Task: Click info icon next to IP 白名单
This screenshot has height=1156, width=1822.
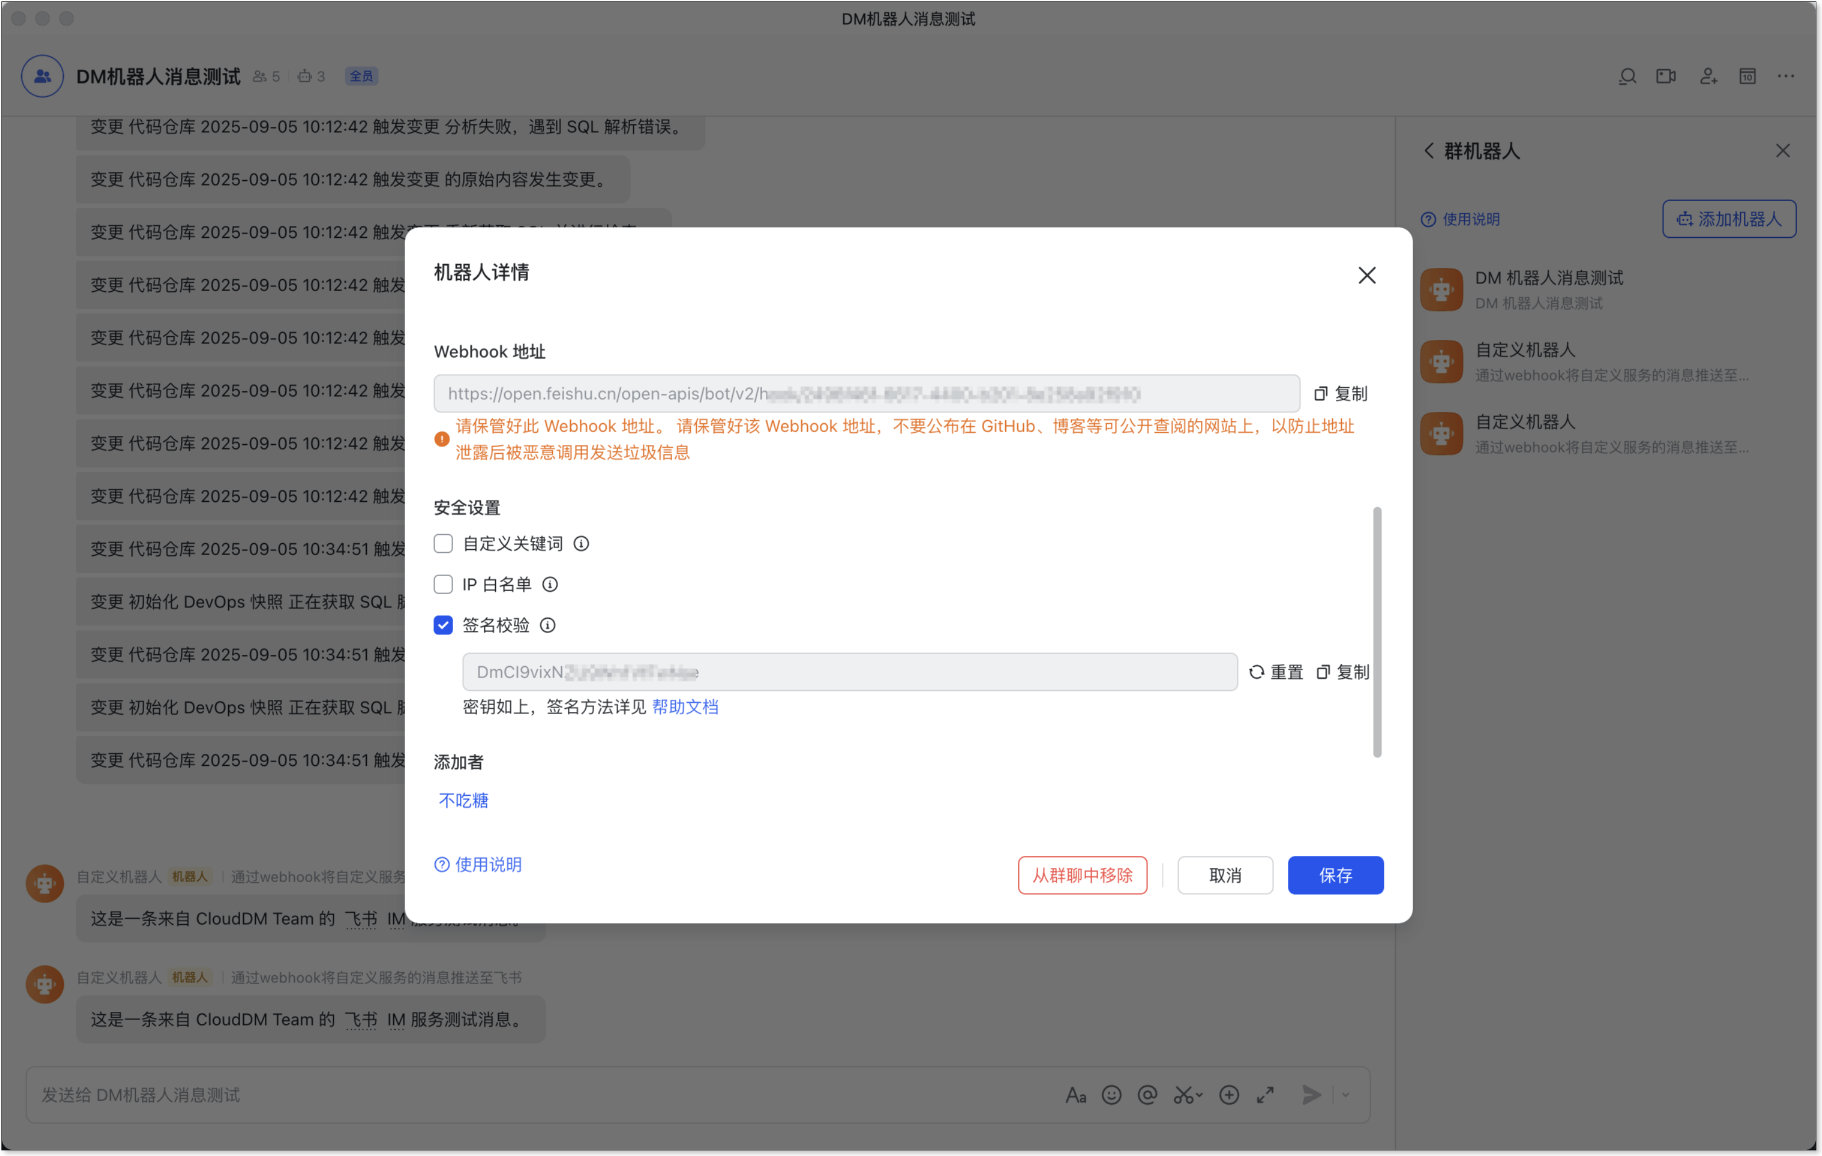Action: 550,585
